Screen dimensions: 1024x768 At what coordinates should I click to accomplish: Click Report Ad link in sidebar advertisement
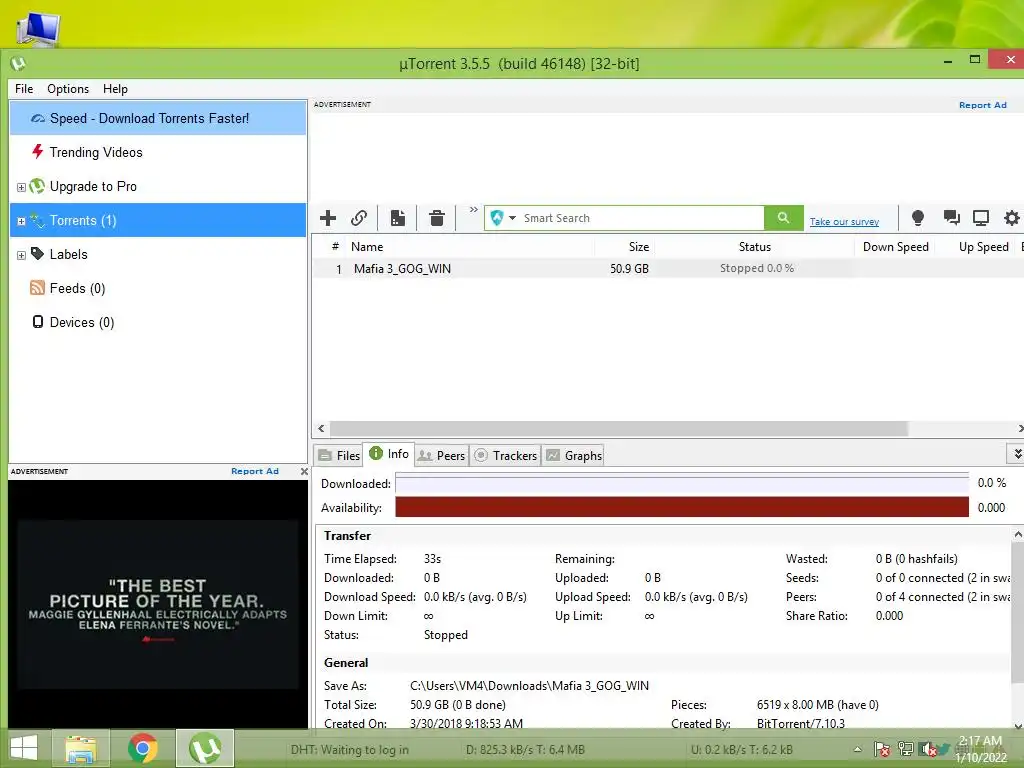255,471
